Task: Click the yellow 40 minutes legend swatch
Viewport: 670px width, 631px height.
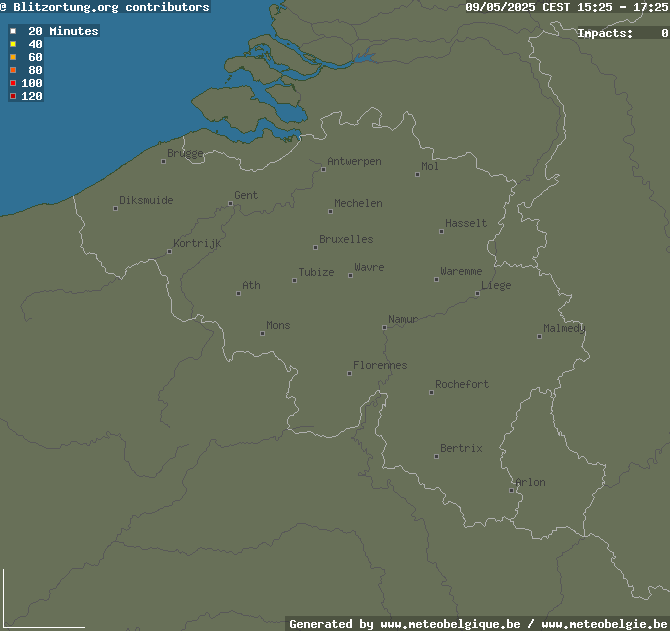Action: click(x=13, y=44)
